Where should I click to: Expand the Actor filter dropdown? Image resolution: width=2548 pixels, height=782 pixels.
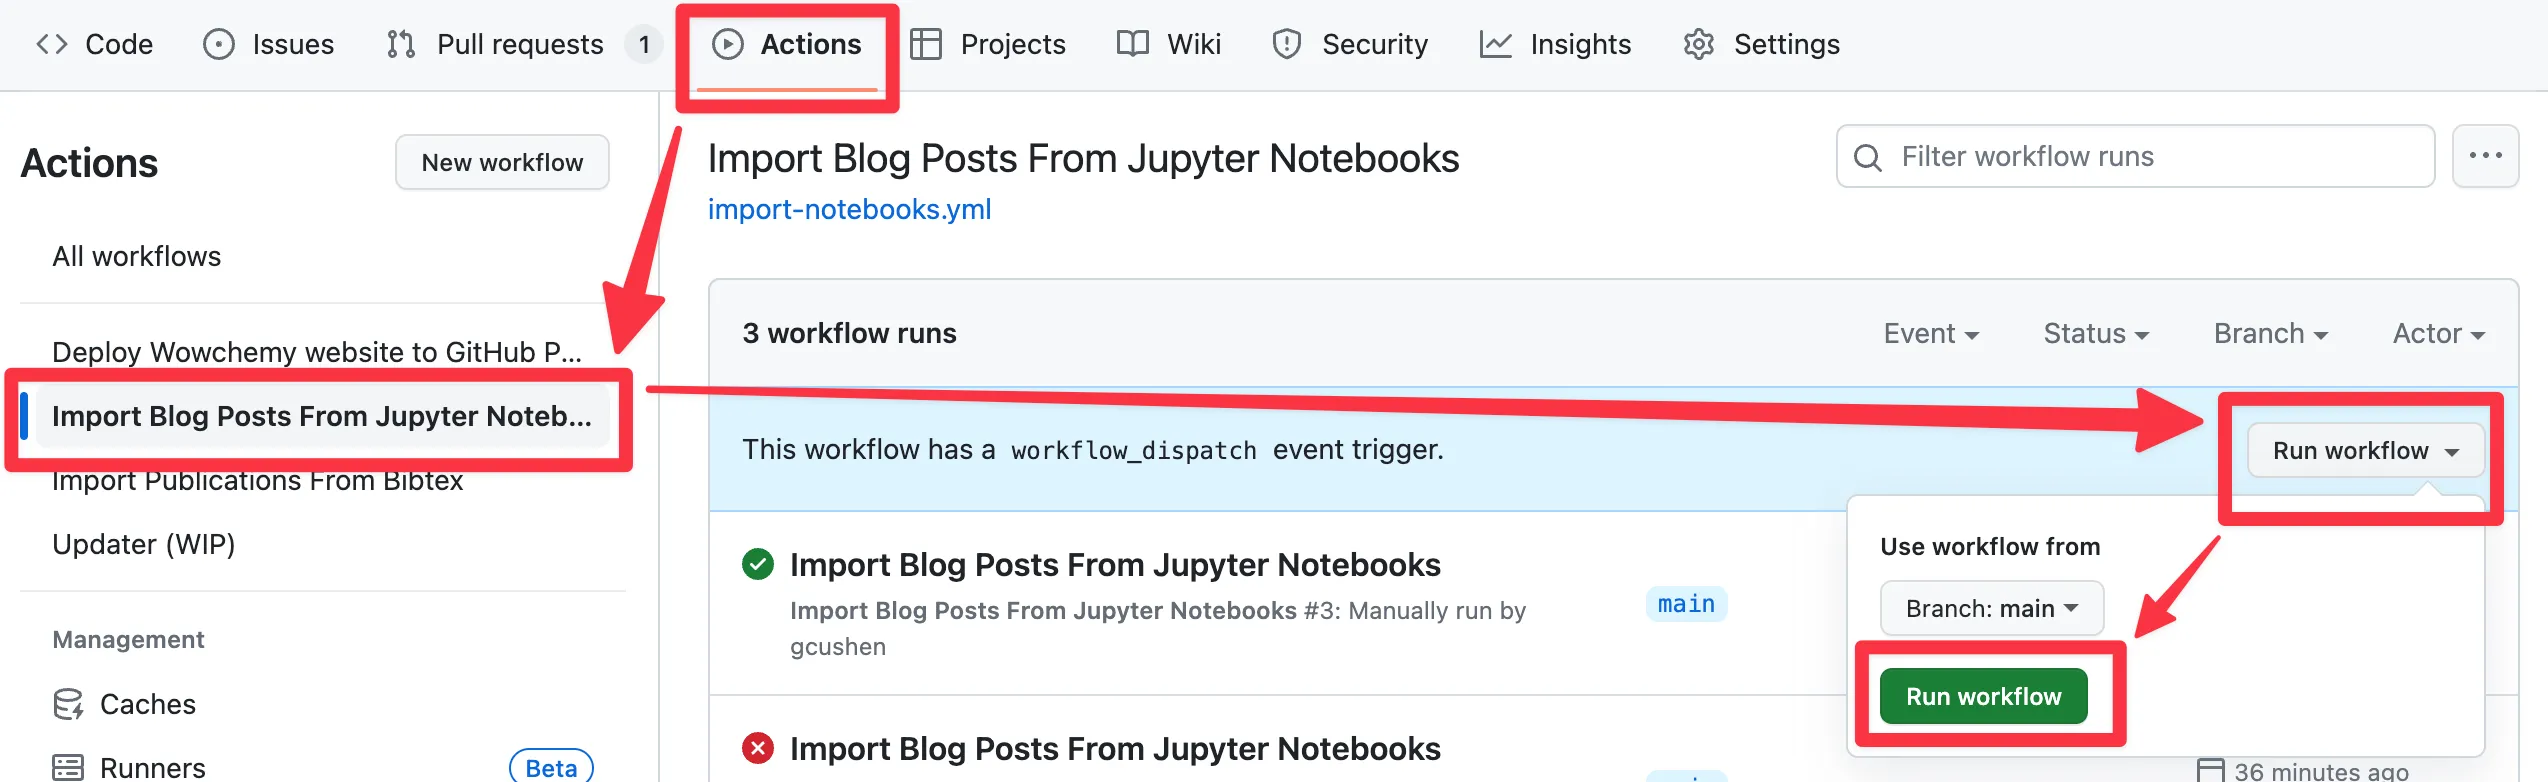tap(2438, 334)
